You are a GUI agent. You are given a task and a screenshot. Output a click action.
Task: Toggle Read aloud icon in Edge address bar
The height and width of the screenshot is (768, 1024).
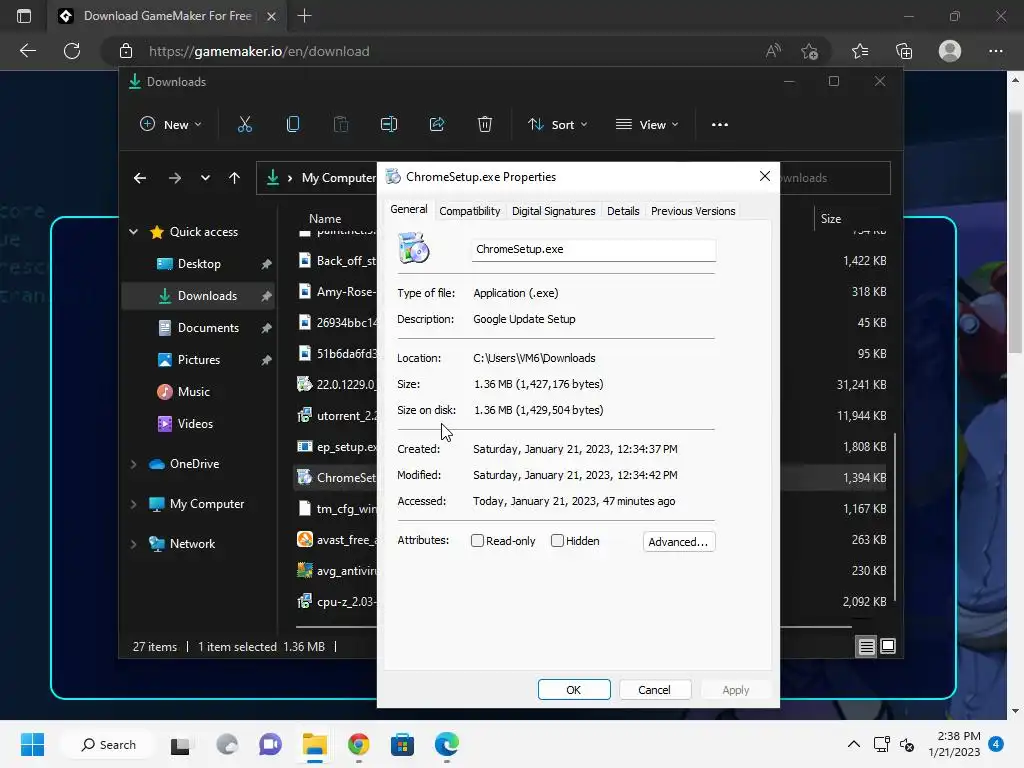pyautogui.click(x=773, y=51)
